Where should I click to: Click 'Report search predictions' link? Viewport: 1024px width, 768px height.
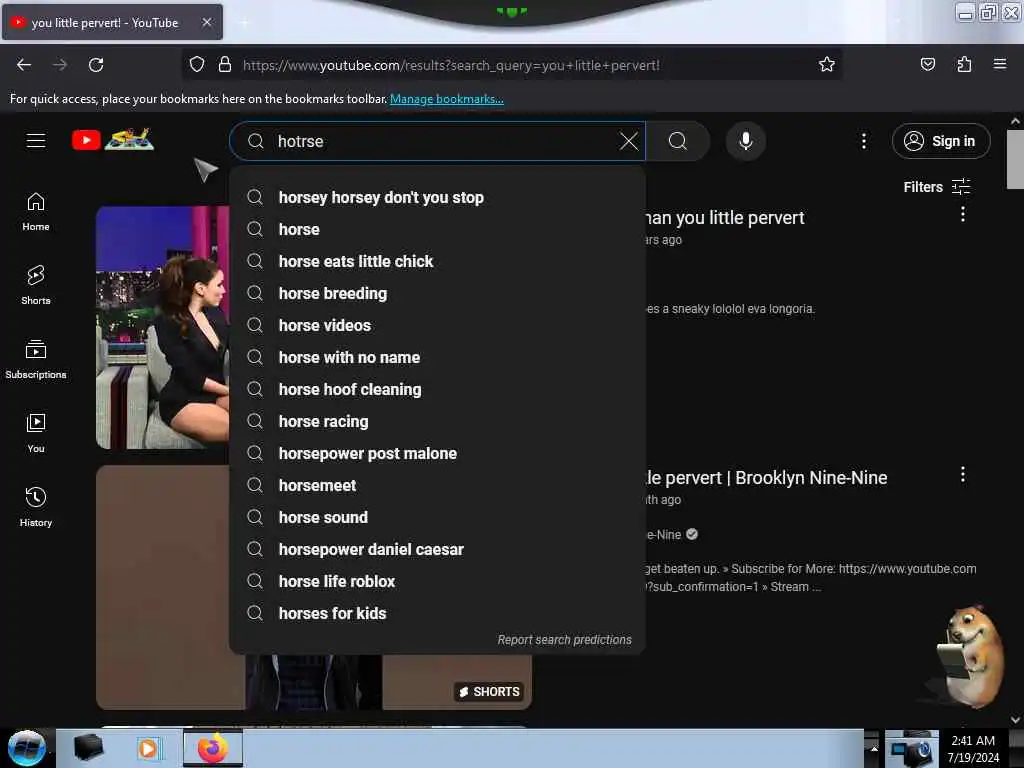point(564,640)
